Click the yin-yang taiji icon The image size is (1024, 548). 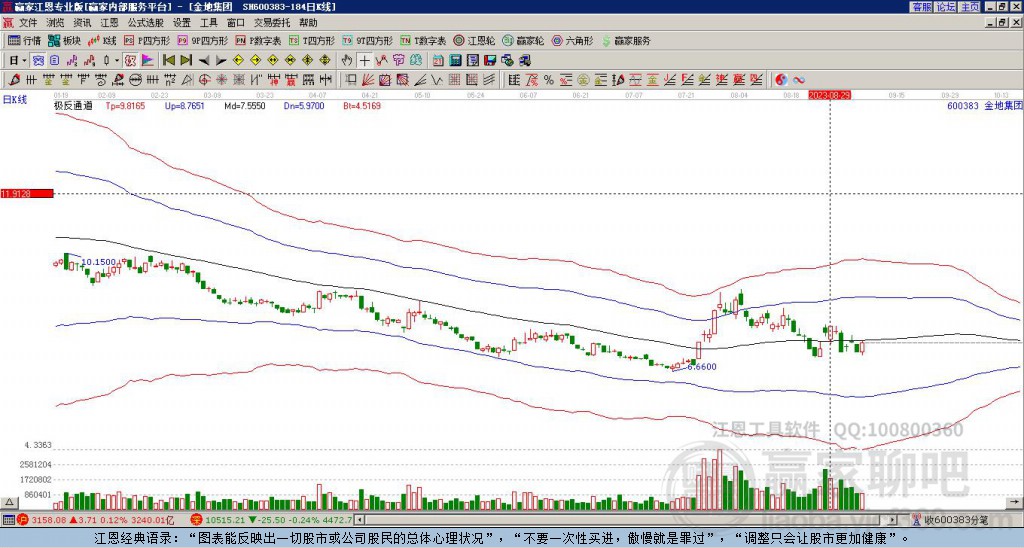[x=781, y=79]
